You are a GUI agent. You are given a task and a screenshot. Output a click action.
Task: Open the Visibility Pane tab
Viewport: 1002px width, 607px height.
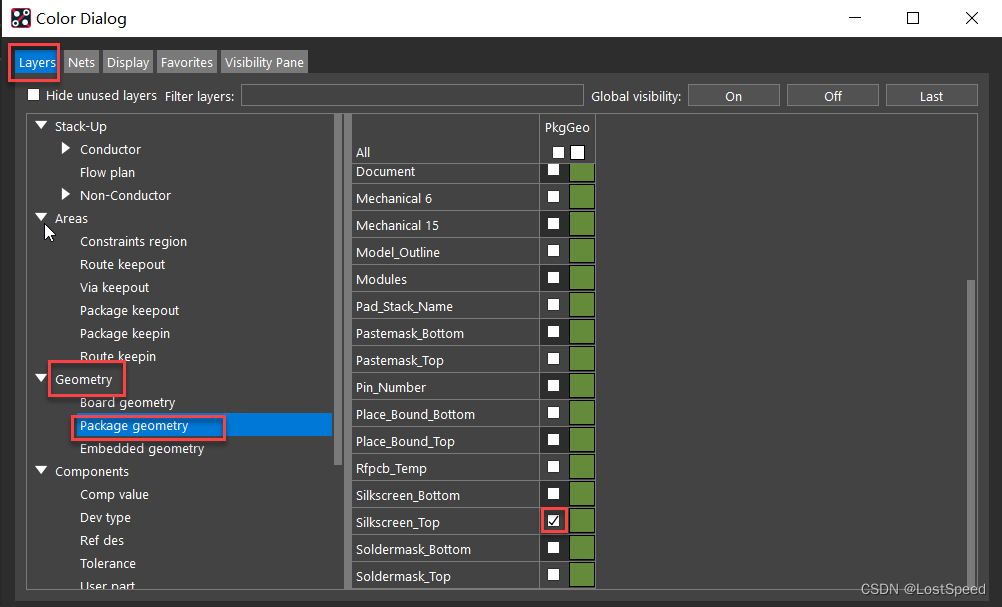264,62
